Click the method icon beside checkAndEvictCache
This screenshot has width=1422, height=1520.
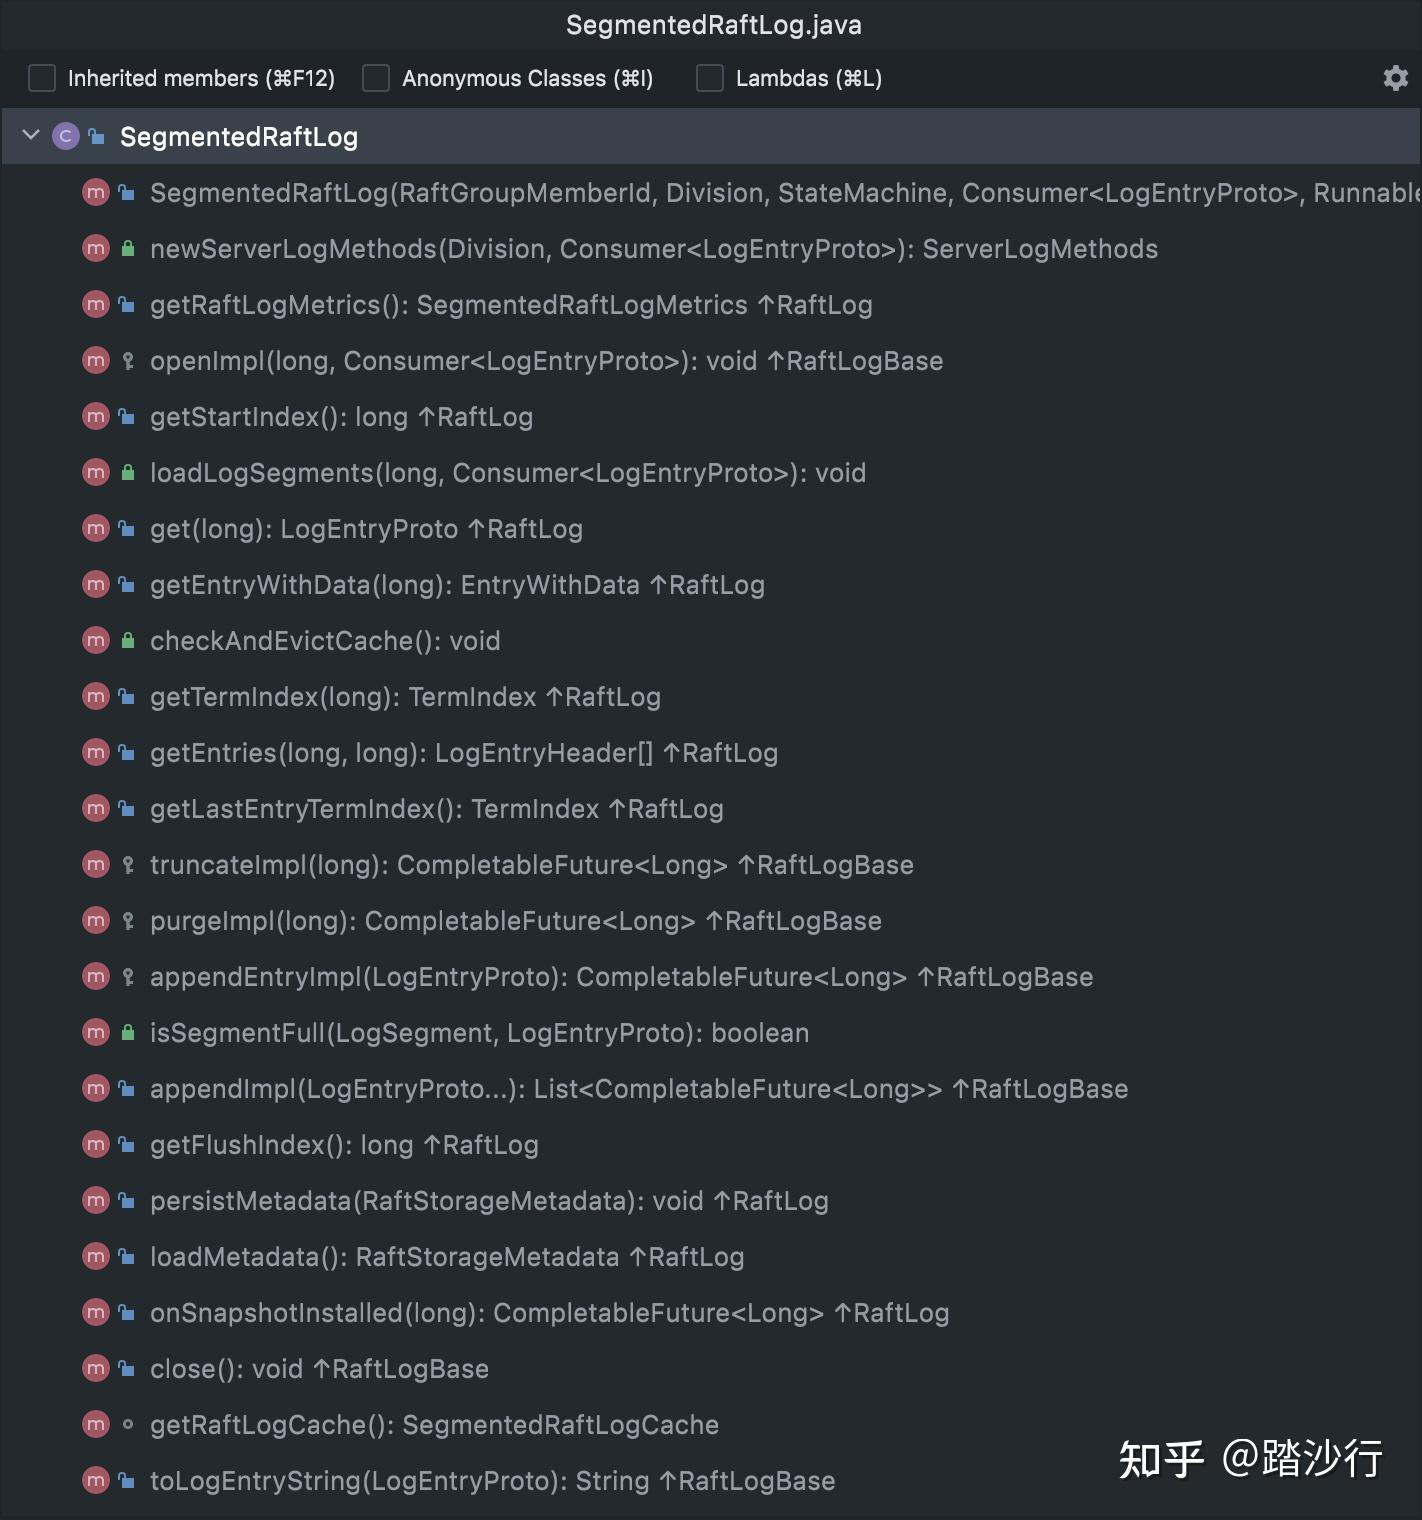[x=95, y=640]
